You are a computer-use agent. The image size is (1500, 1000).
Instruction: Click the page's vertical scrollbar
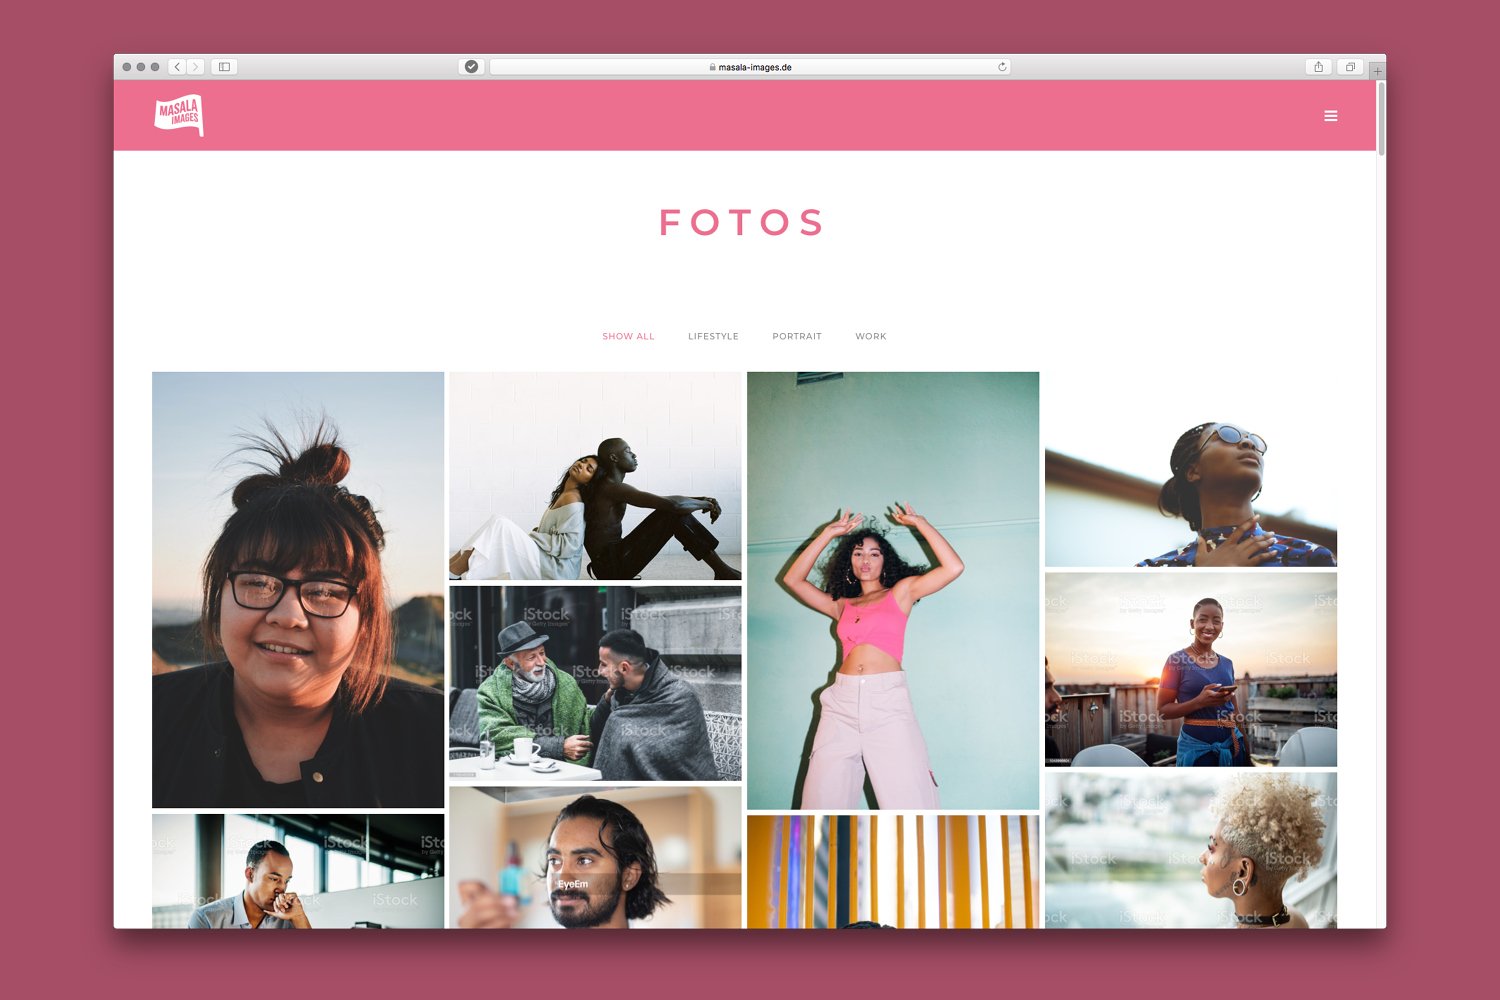tap(1381, 120)
